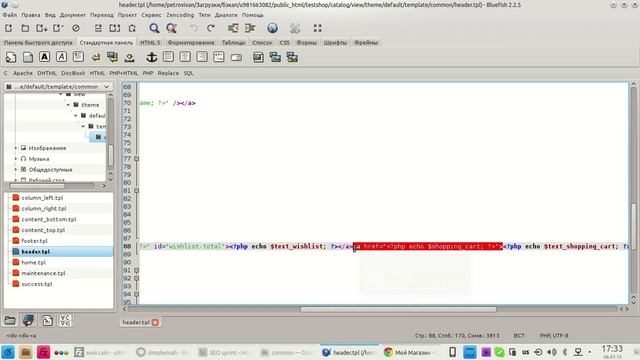Click the Paste toolbar icon
Screen dimensions: 640x360
click(x=132, y=28)
